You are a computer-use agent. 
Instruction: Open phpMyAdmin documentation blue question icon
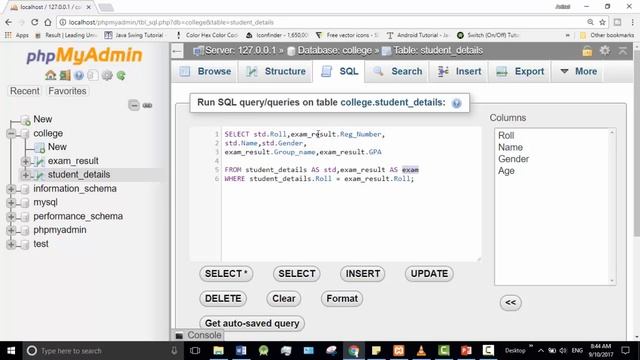coord(79,75)
